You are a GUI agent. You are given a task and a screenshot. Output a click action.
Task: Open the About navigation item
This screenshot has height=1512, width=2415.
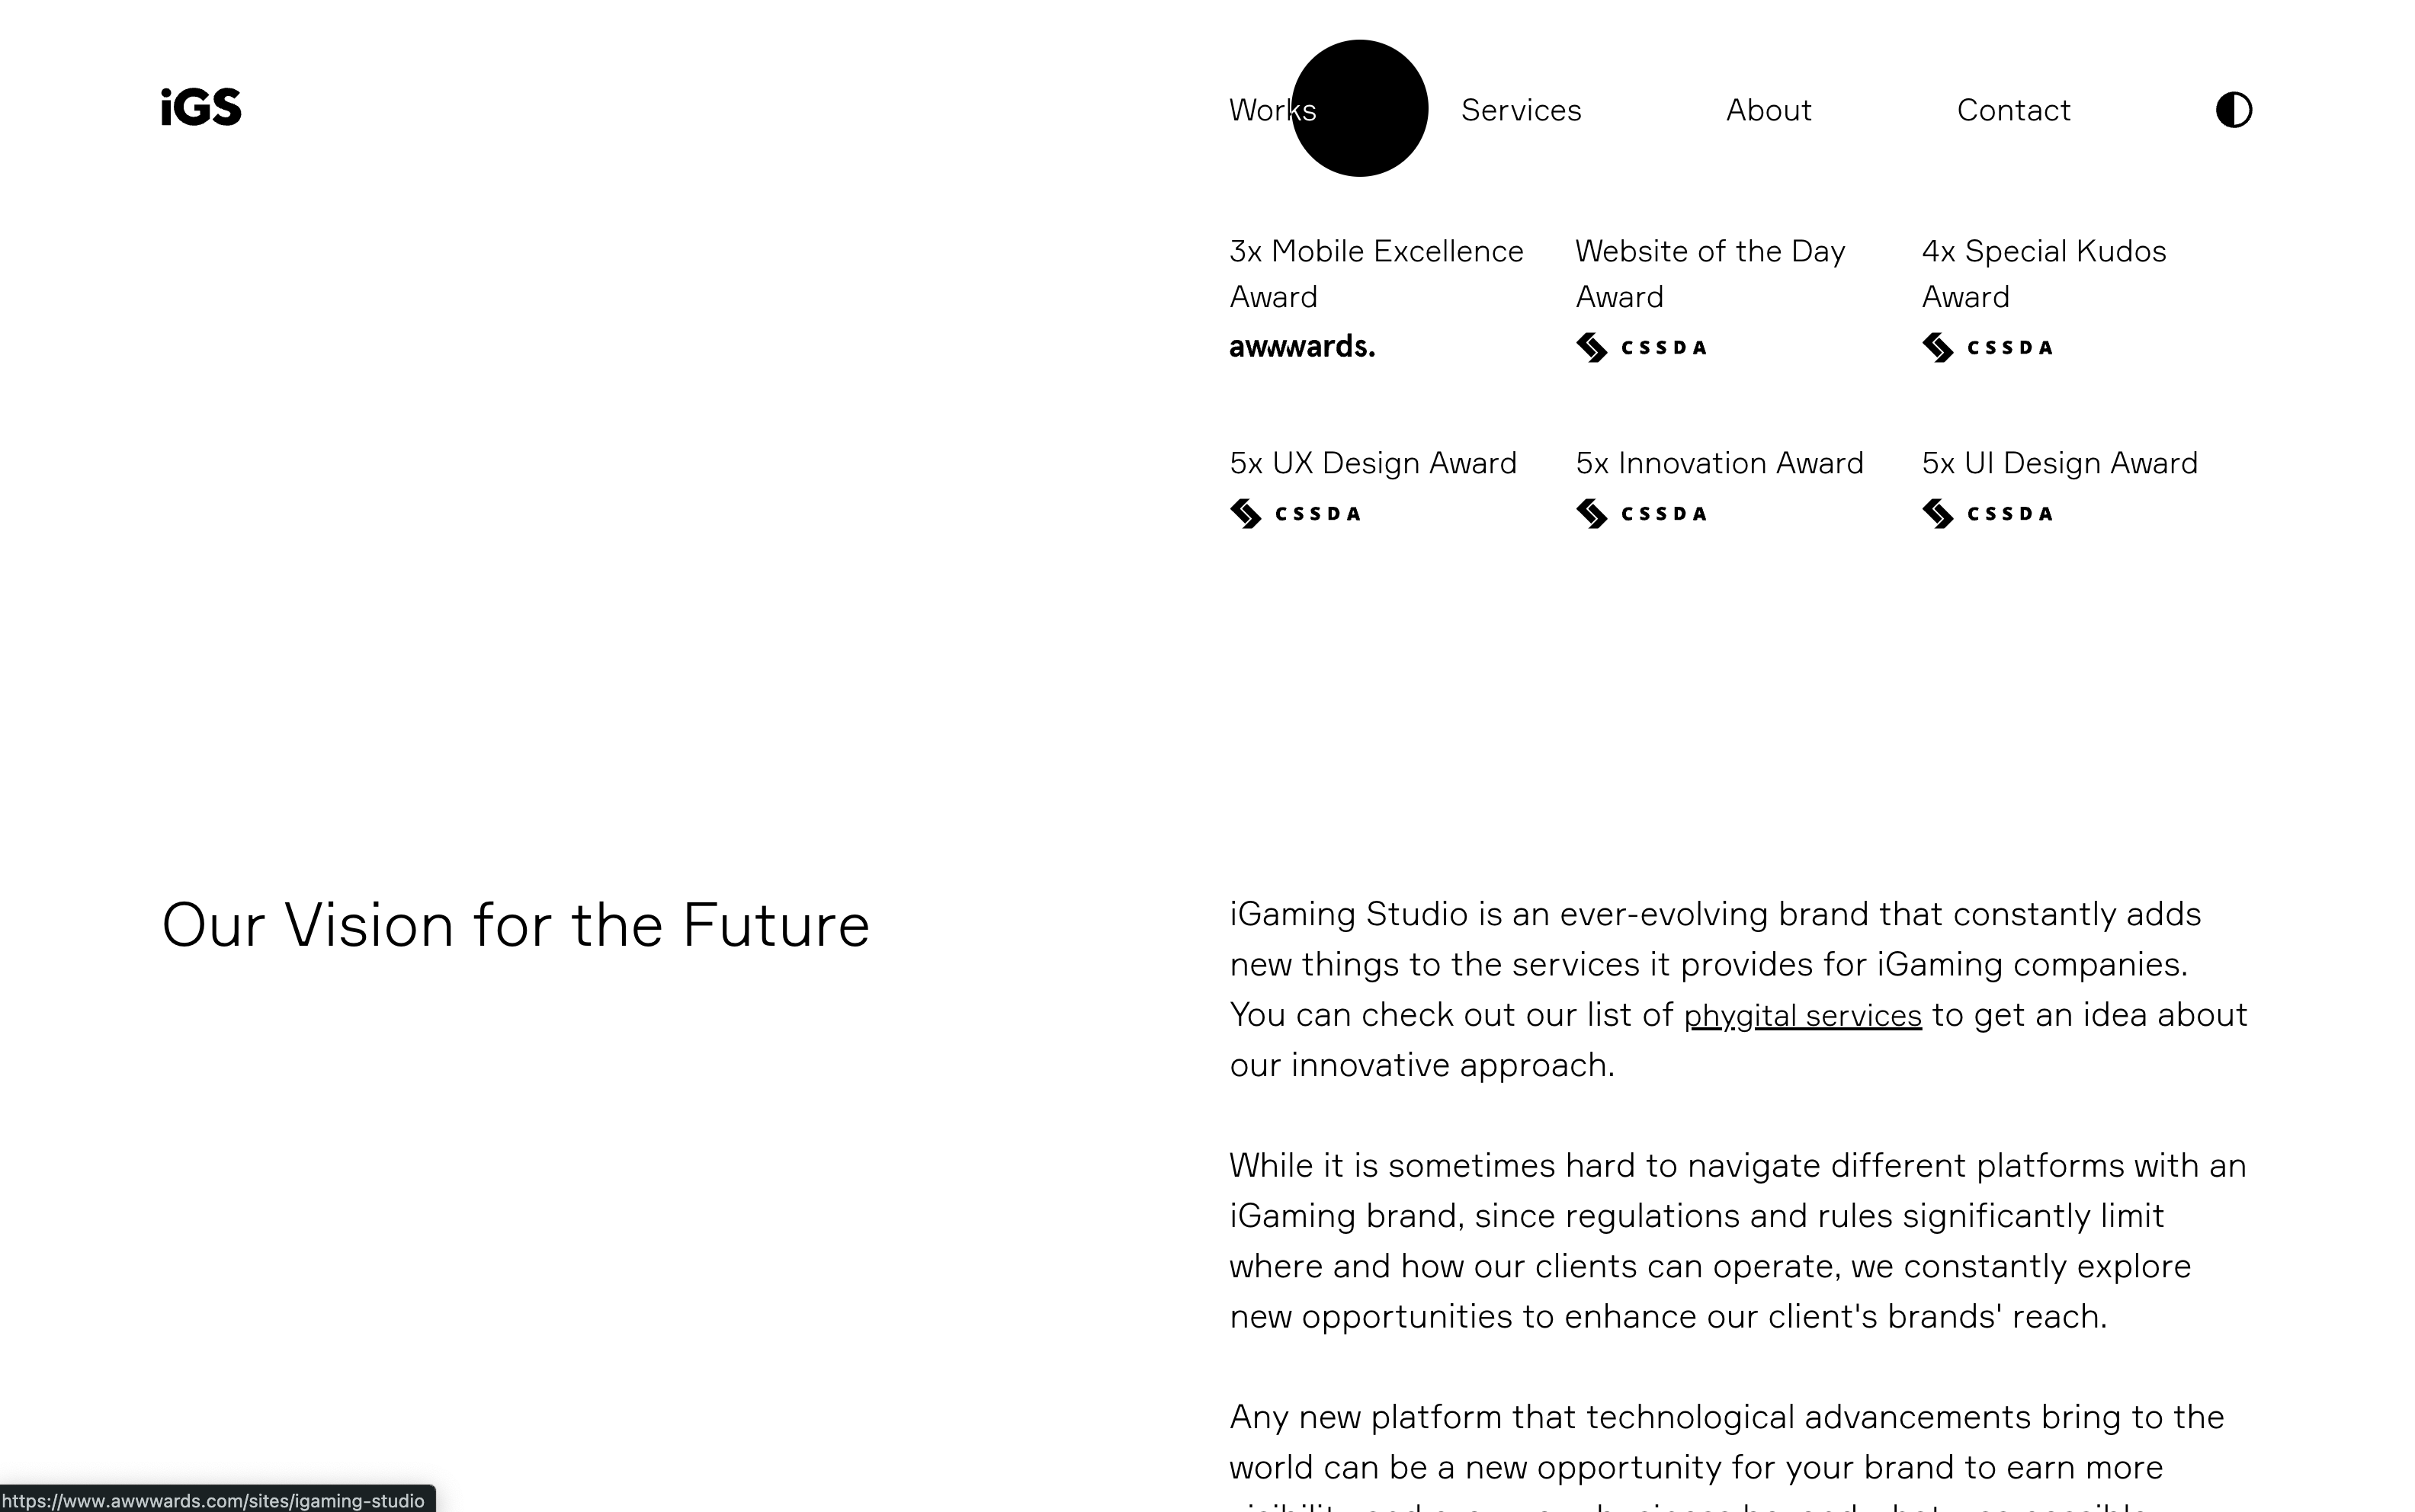[x=1768, y=110]
